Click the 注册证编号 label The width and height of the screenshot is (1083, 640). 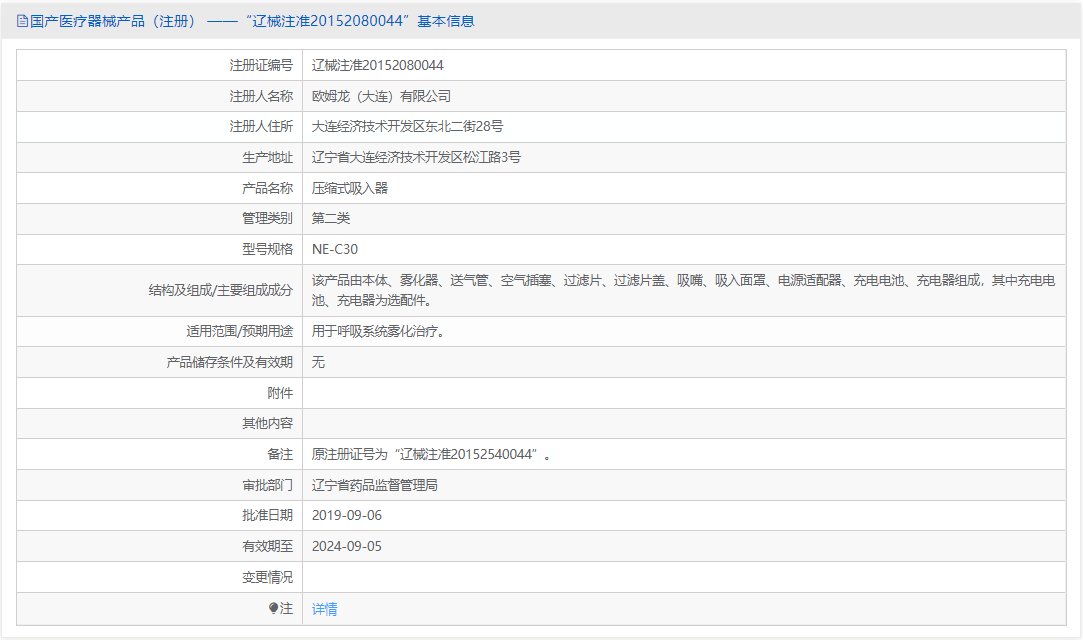click(x=261, y=66)
